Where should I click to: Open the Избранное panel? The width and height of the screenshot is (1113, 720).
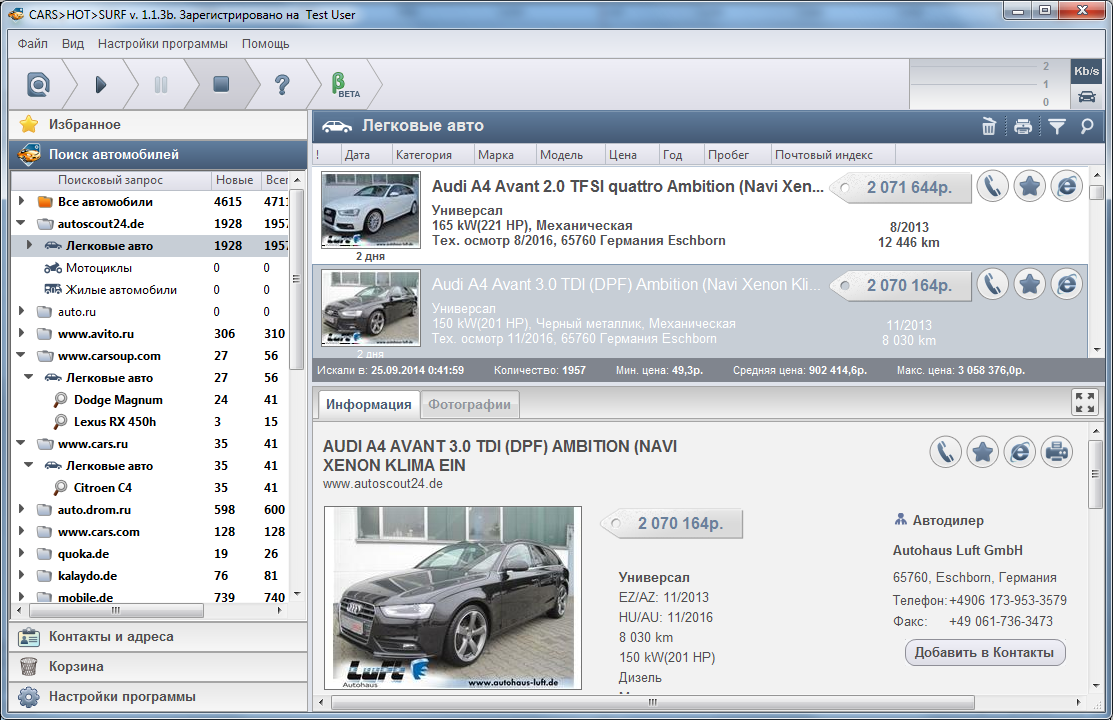point(158,124)
